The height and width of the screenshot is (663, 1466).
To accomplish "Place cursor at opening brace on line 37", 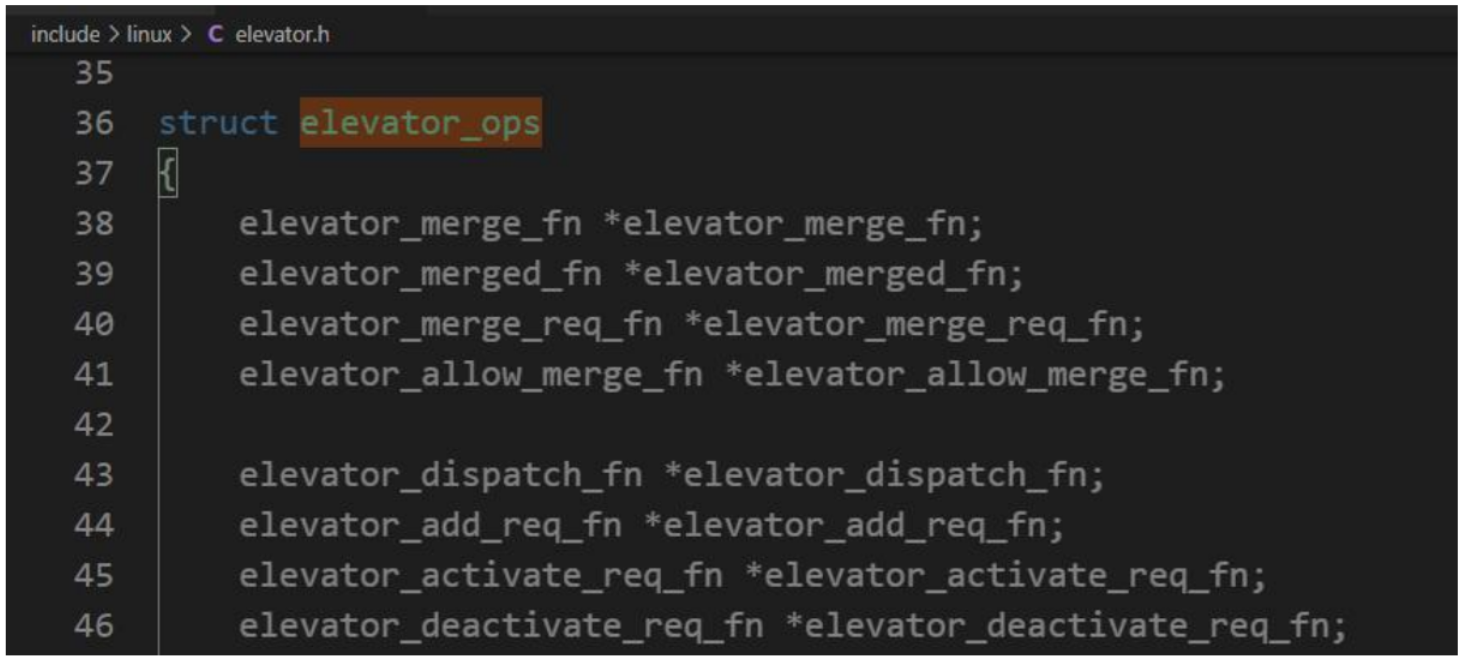I will click(167, 176).
